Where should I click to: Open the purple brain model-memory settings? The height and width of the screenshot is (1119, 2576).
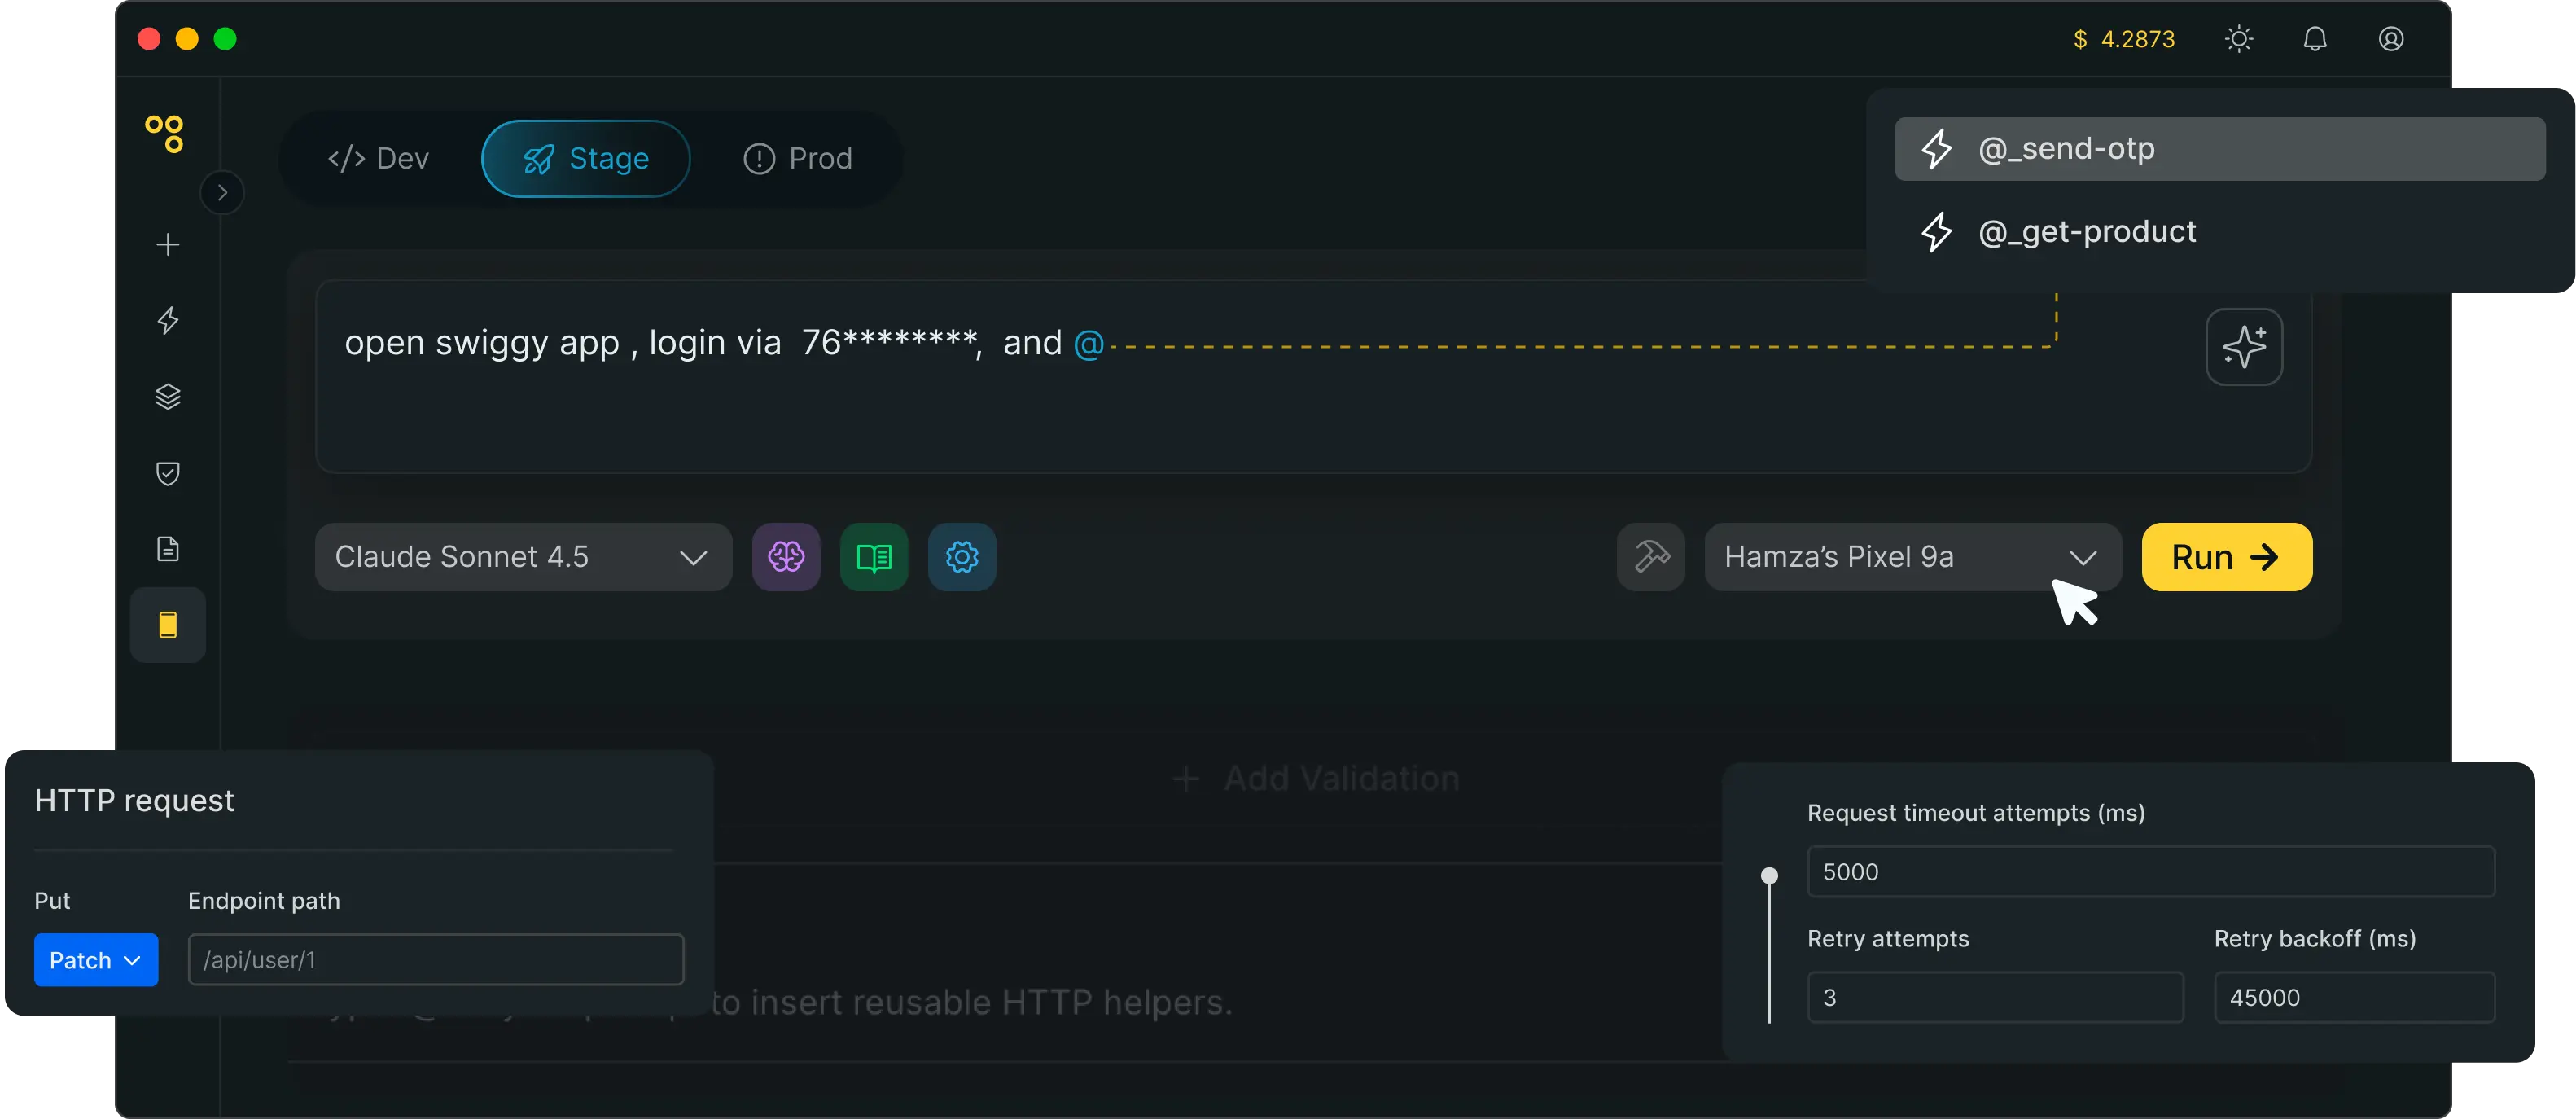(x=786, y=557)
